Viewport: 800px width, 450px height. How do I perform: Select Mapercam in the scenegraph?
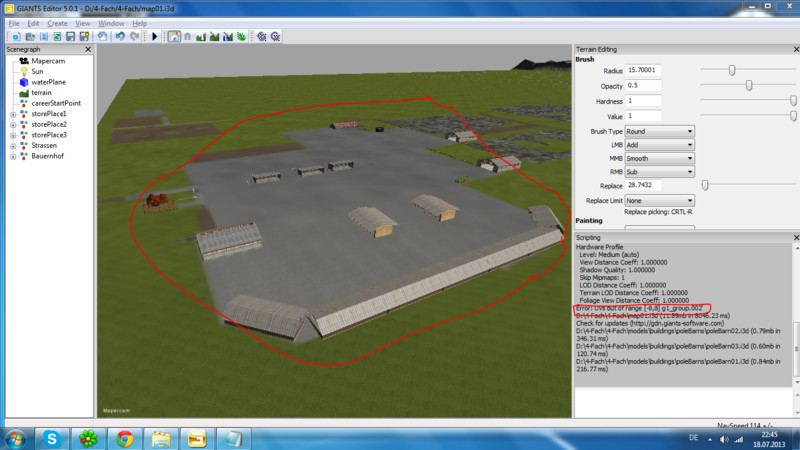pyautogui.click(x=48, y=61)
